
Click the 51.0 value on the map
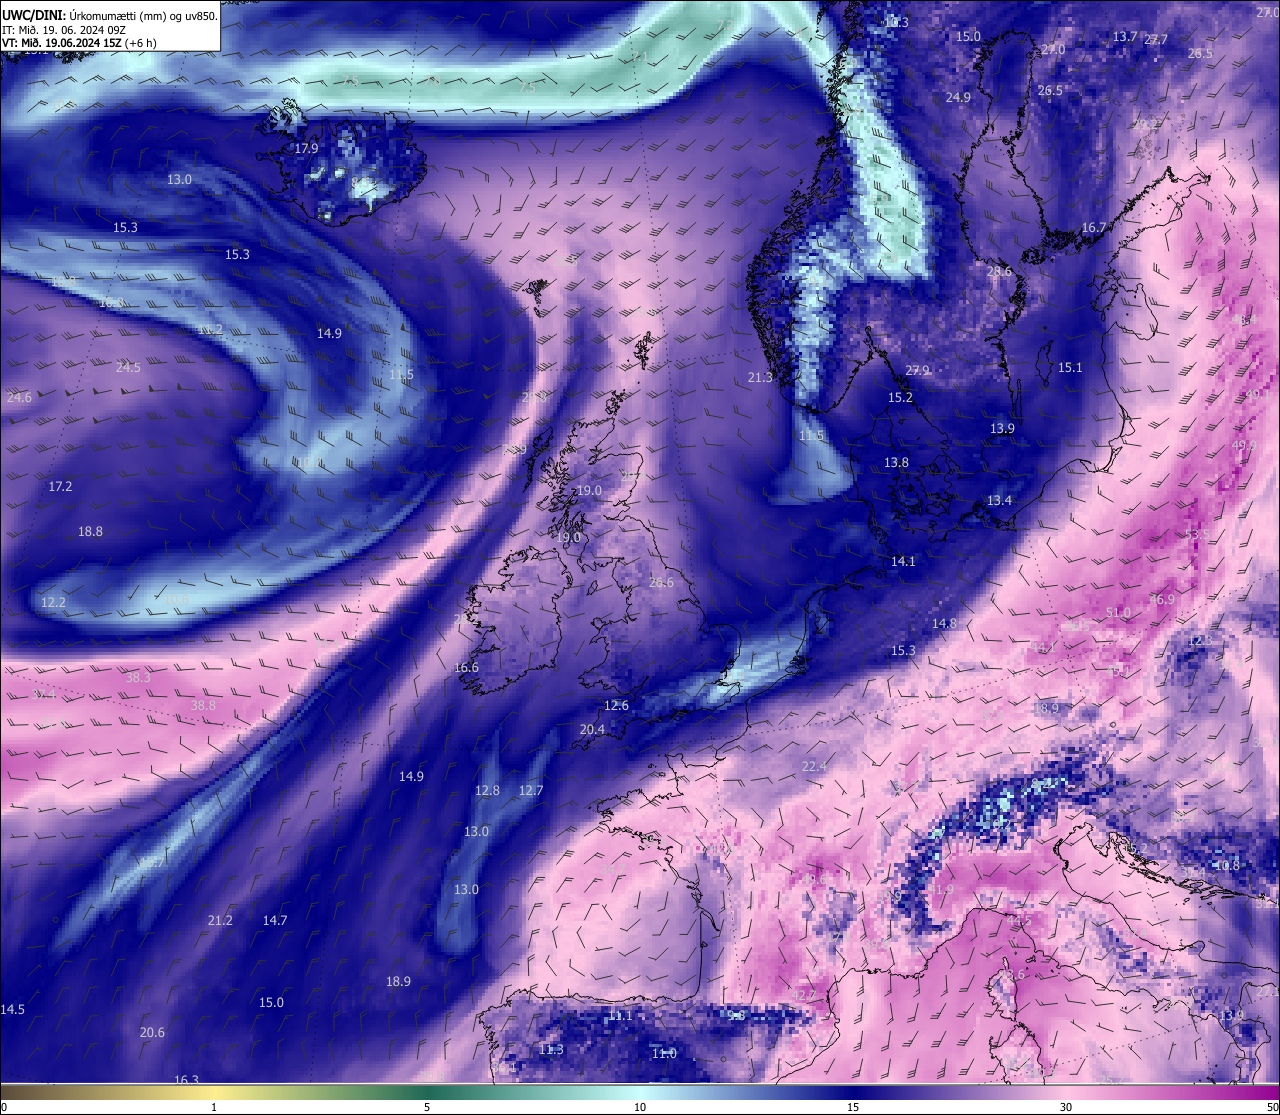point(1118,612)
